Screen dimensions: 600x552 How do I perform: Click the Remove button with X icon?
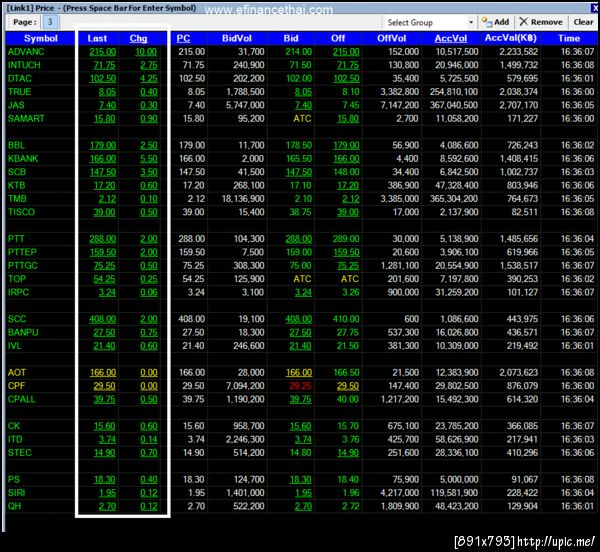(x=541, y=22)
